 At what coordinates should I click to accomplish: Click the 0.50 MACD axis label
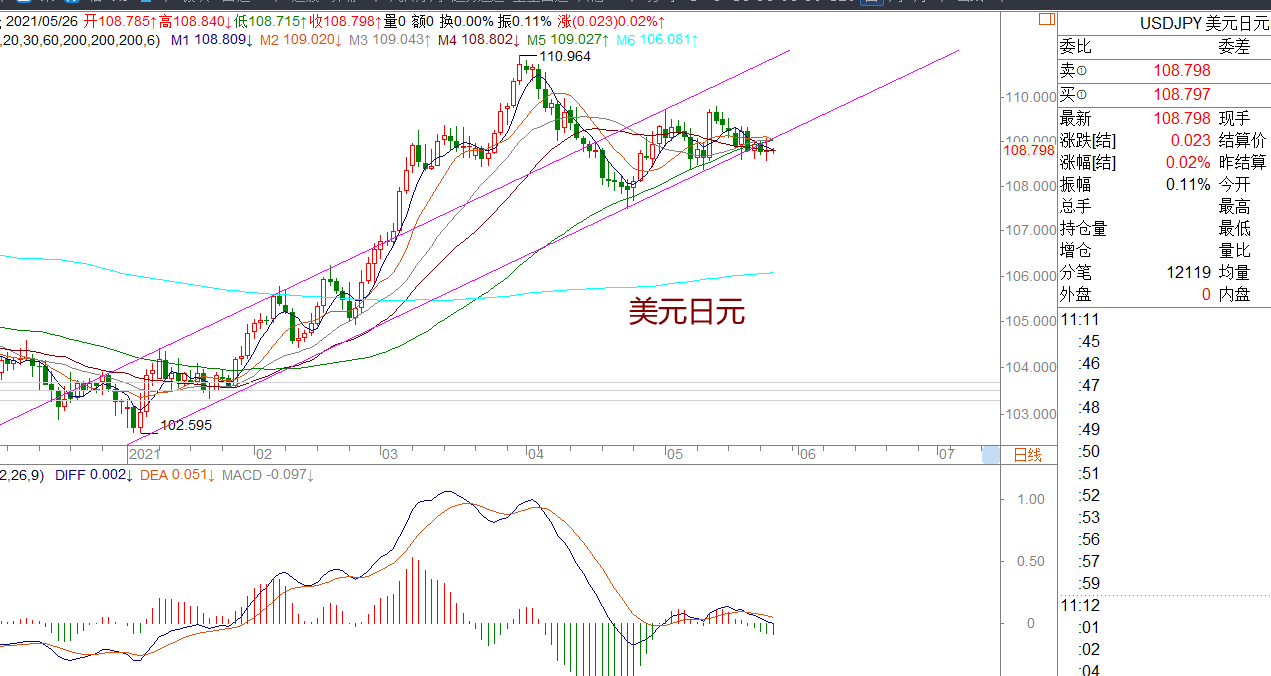(x=1031, y=561)
